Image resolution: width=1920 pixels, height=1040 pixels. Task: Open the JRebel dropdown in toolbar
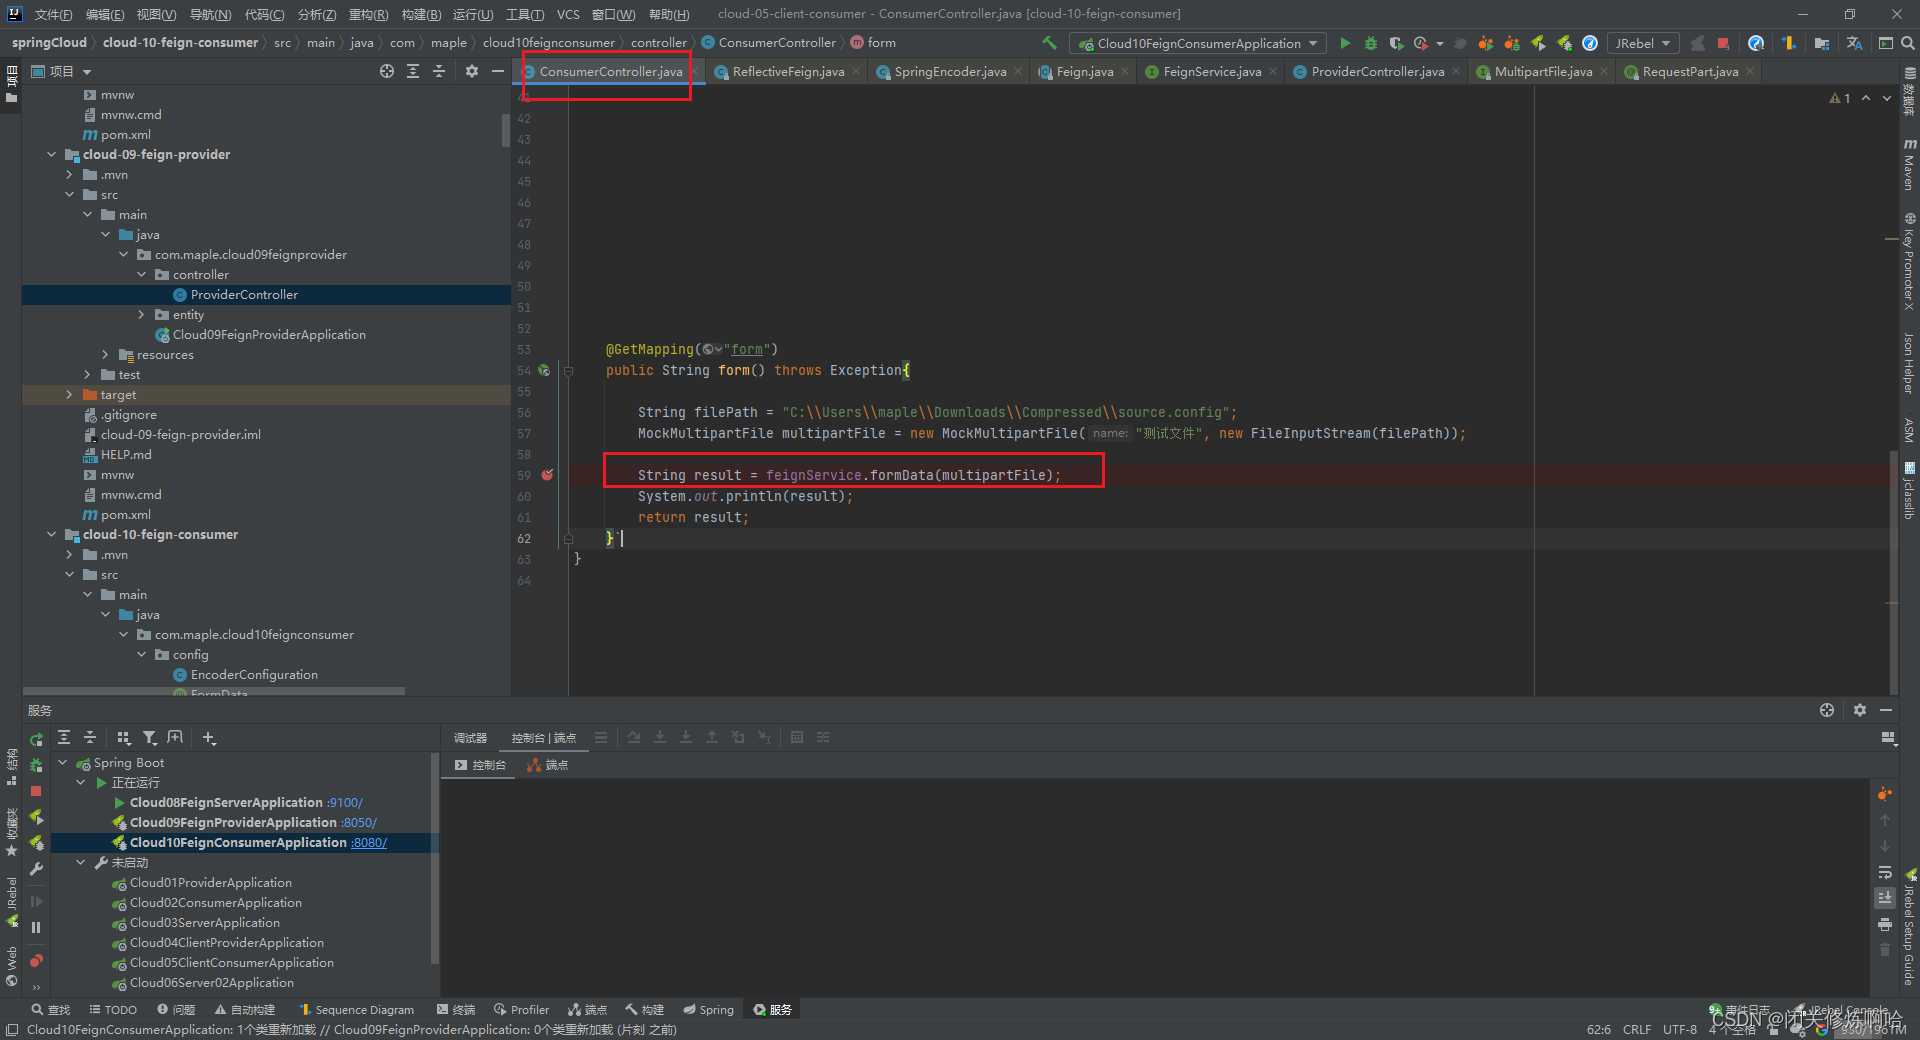pyautogui.click(x=1642, y=43)
